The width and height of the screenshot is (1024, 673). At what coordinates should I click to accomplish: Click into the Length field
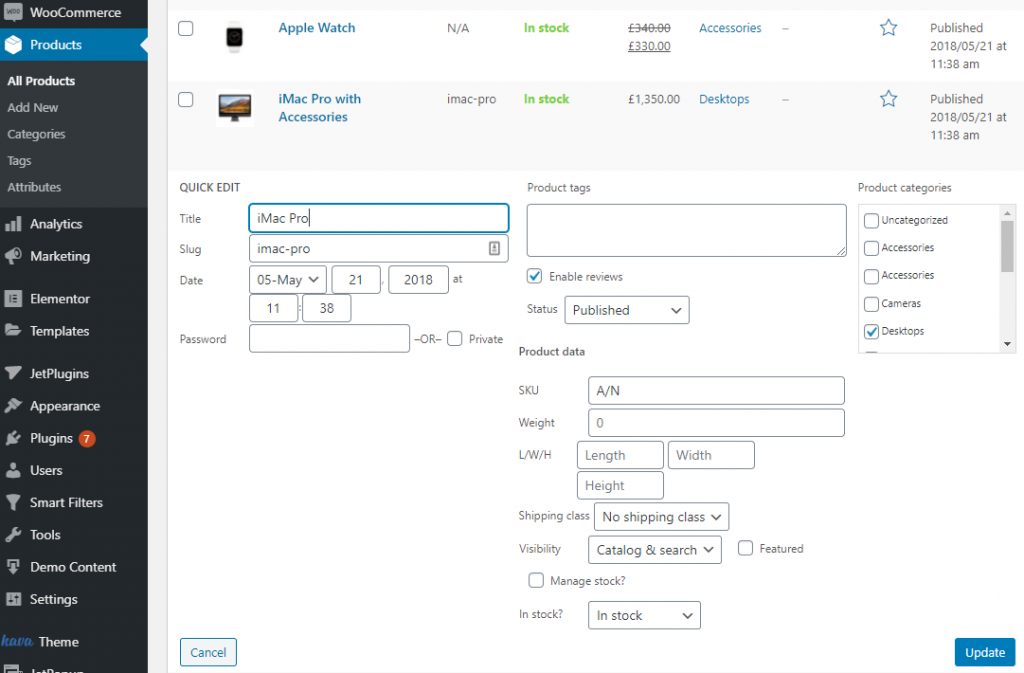(620, 455)
